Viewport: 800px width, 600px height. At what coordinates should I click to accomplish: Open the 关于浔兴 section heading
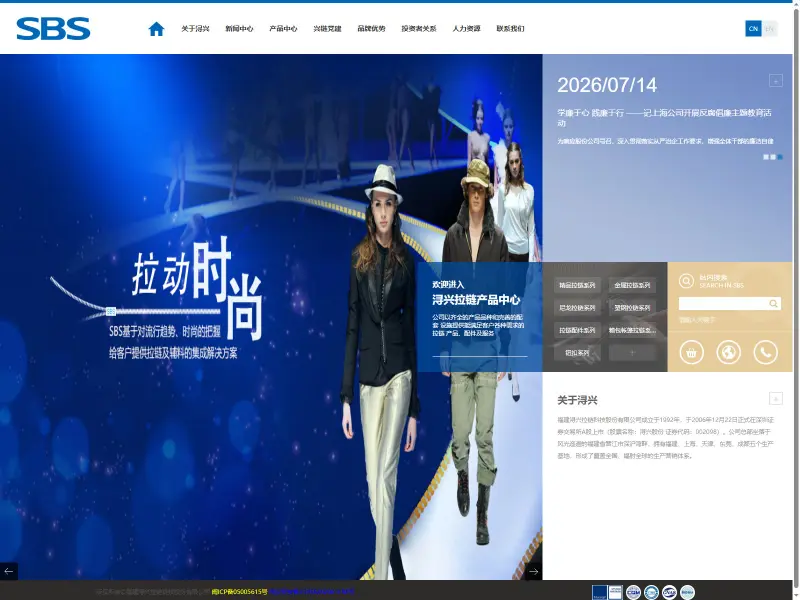(x=577, y=400)
